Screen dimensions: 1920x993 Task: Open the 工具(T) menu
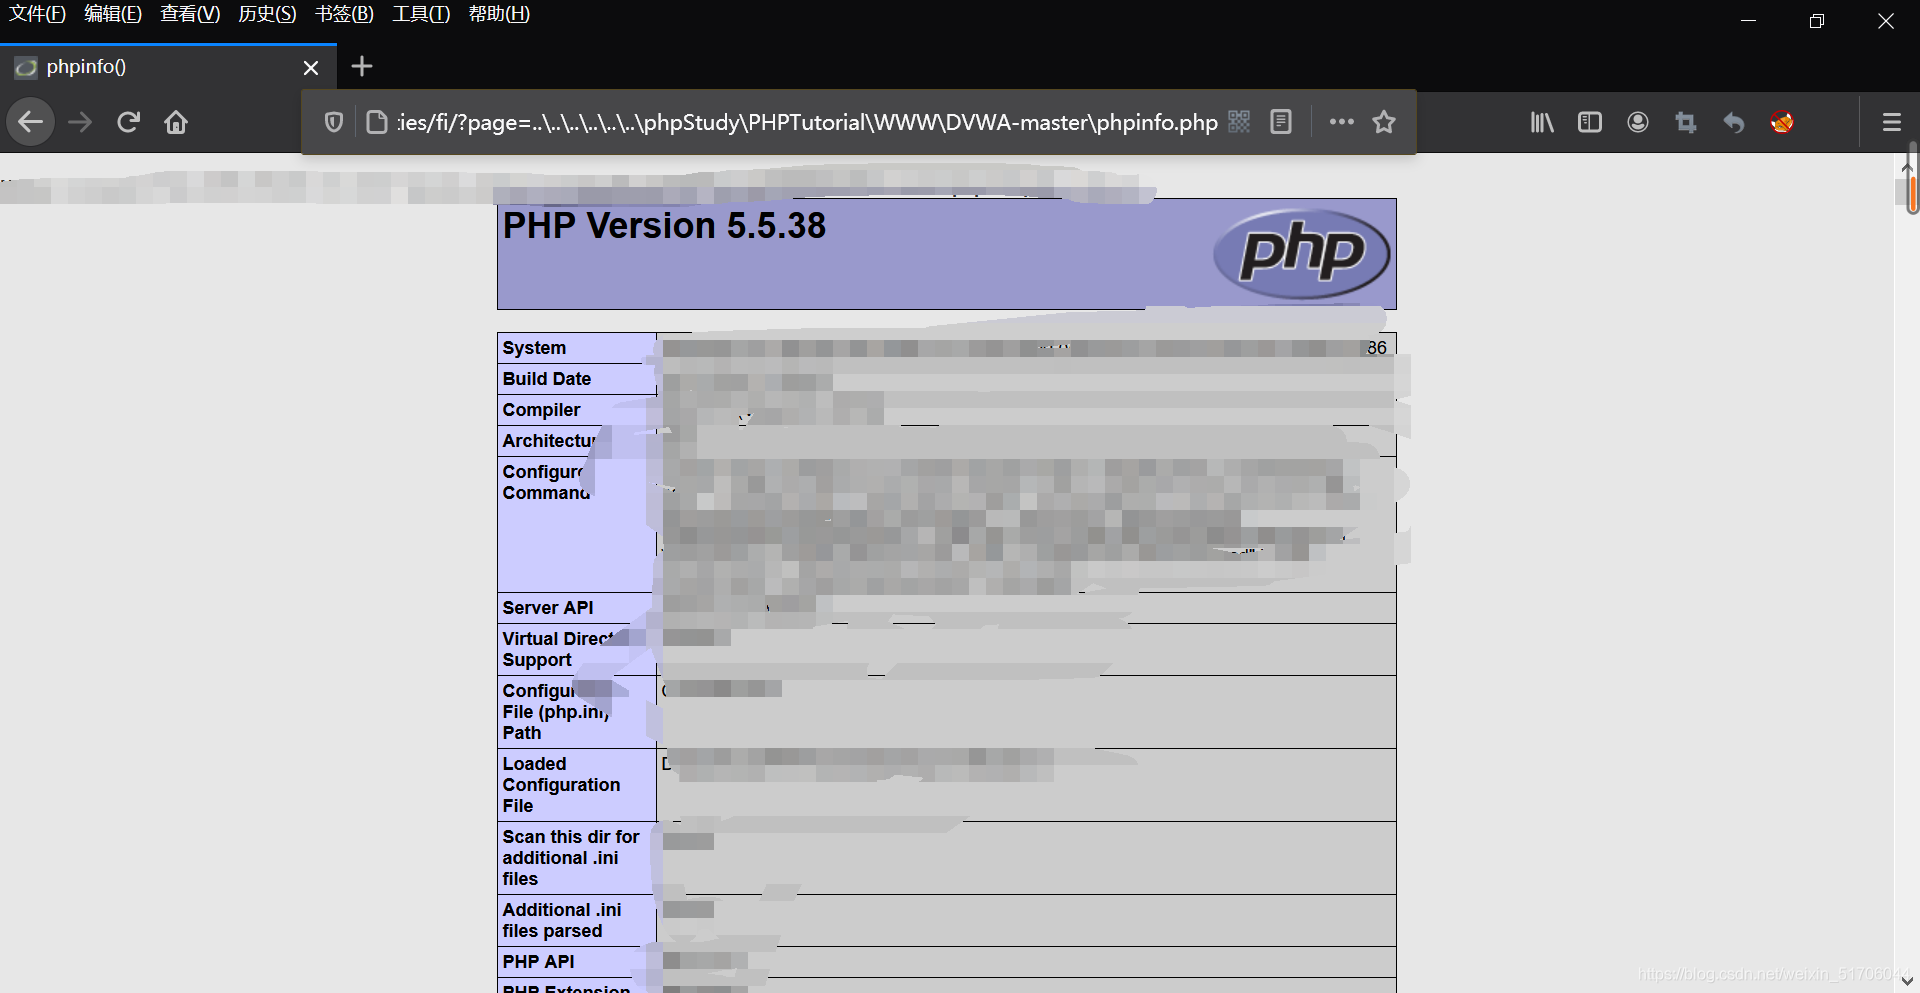(421, 14)
